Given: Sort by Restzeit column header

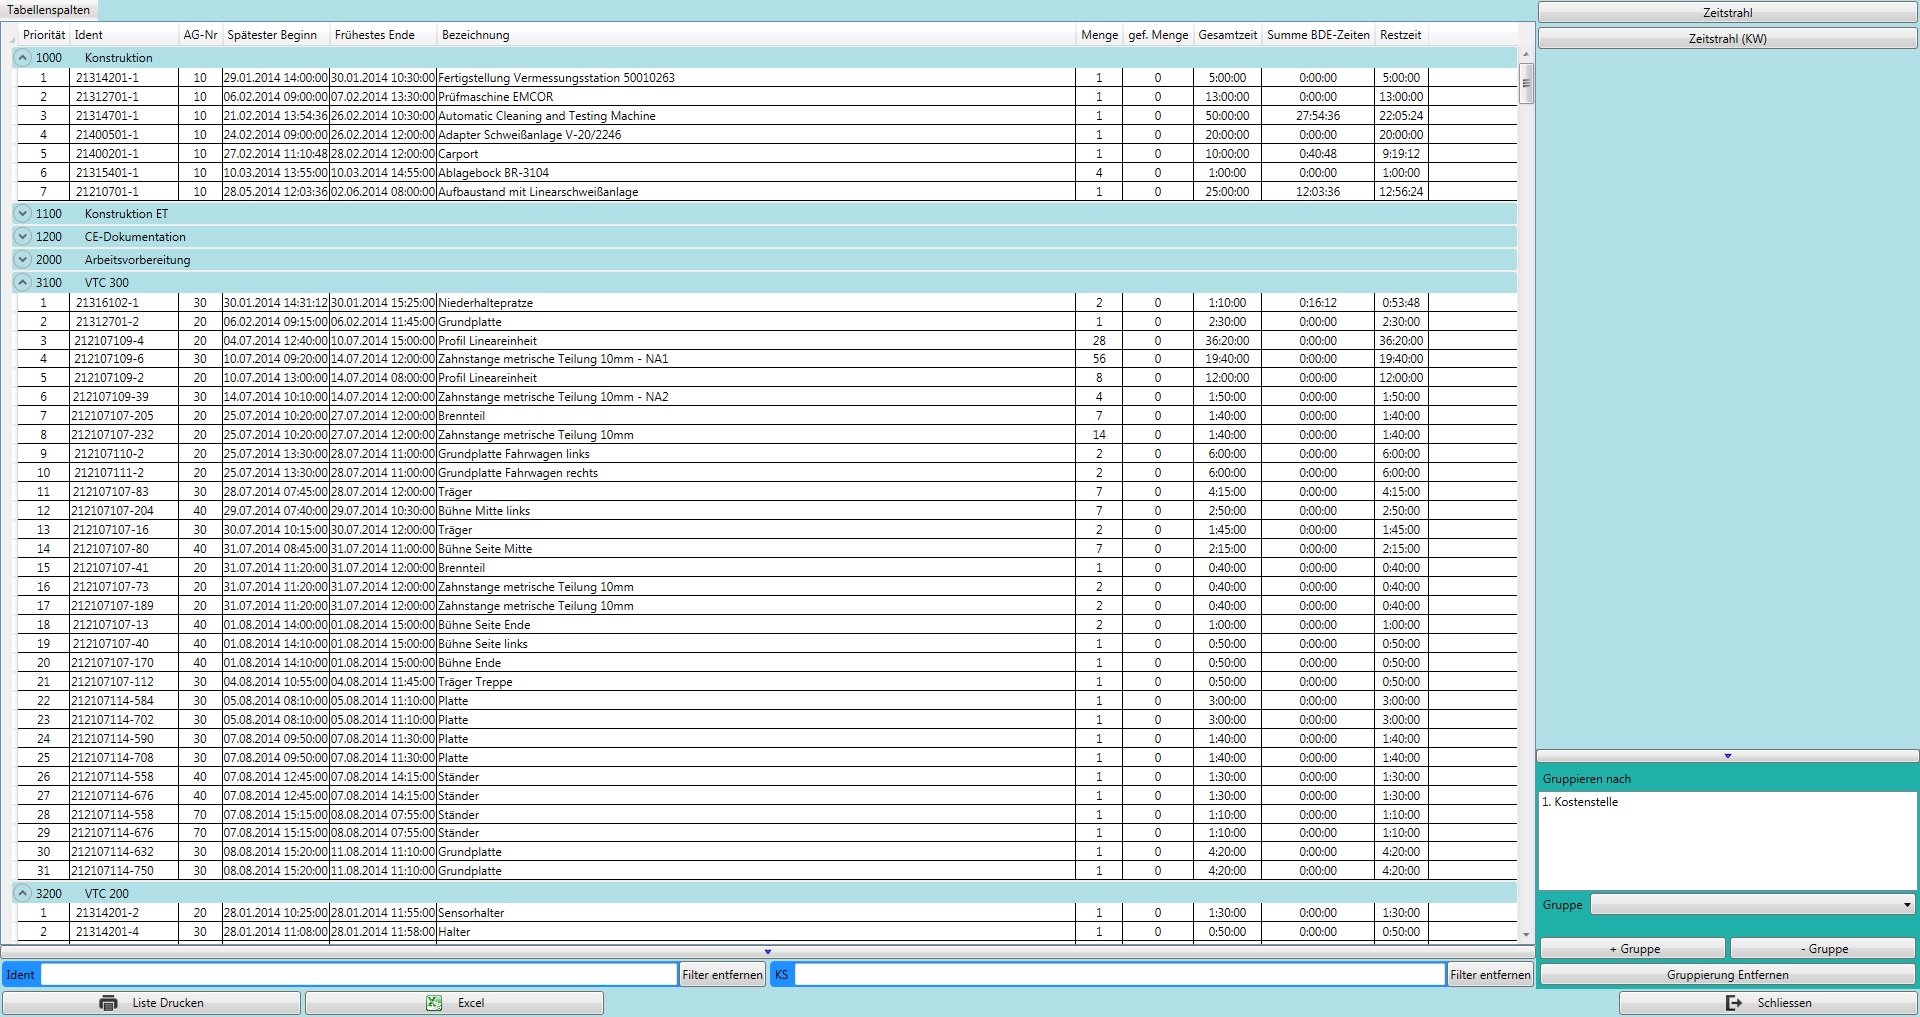Looking at the screenshot, I should pyautogui.click(x=1400, y=35).
